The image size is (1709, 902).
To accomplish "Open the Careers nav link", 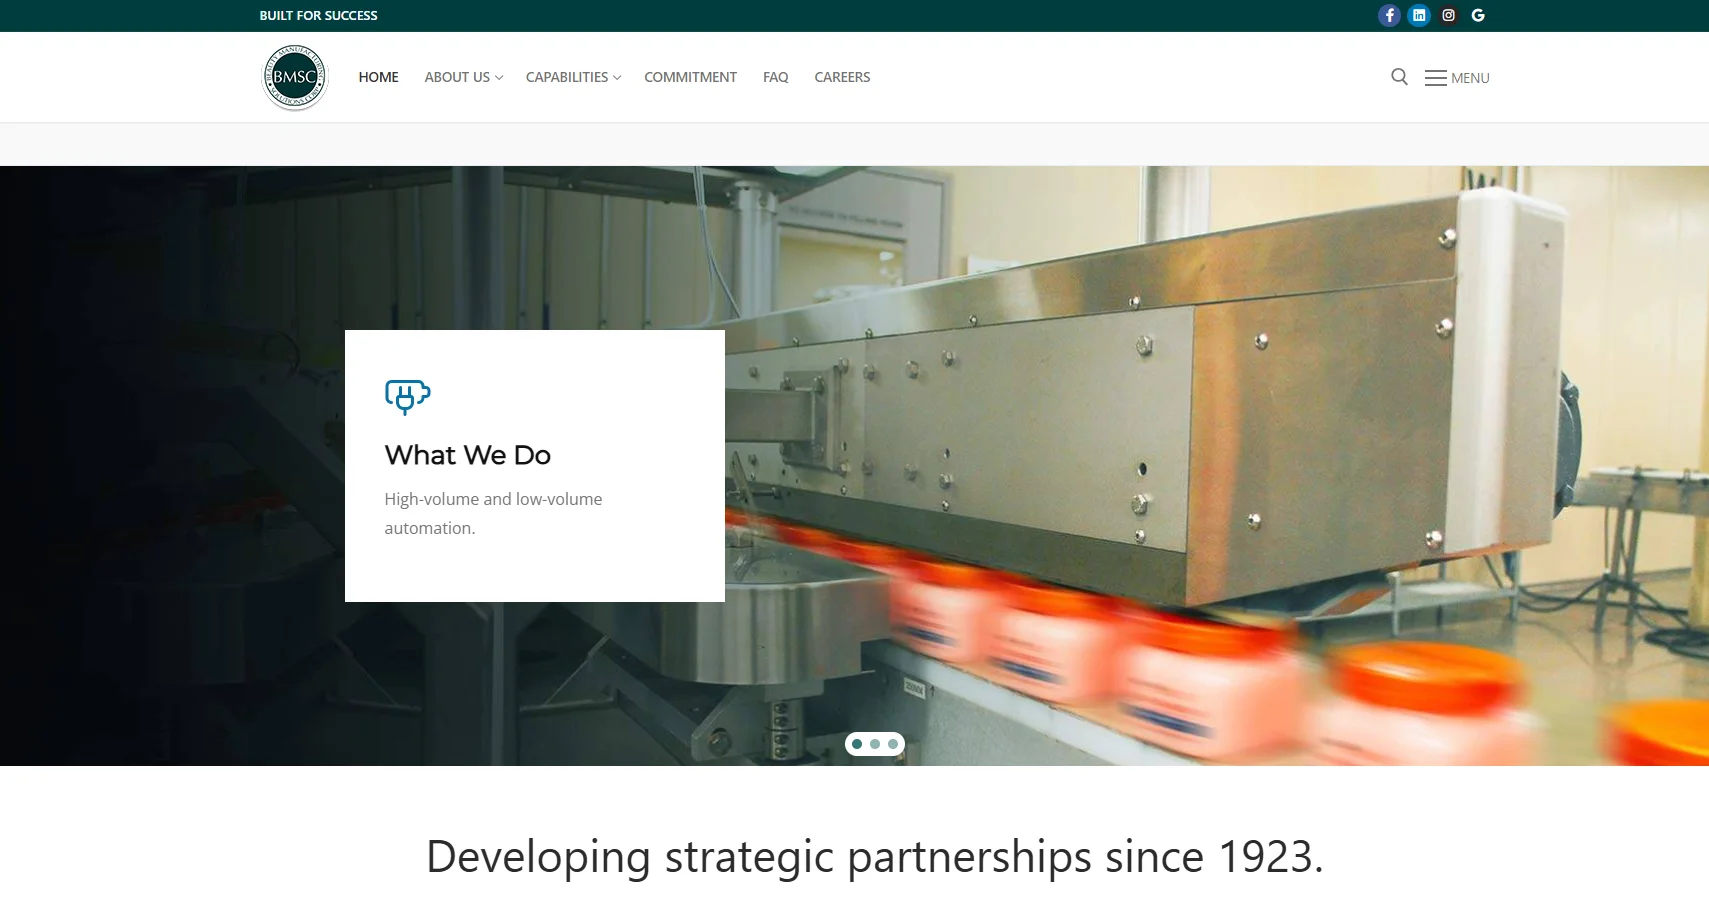I will pos(842,77).
